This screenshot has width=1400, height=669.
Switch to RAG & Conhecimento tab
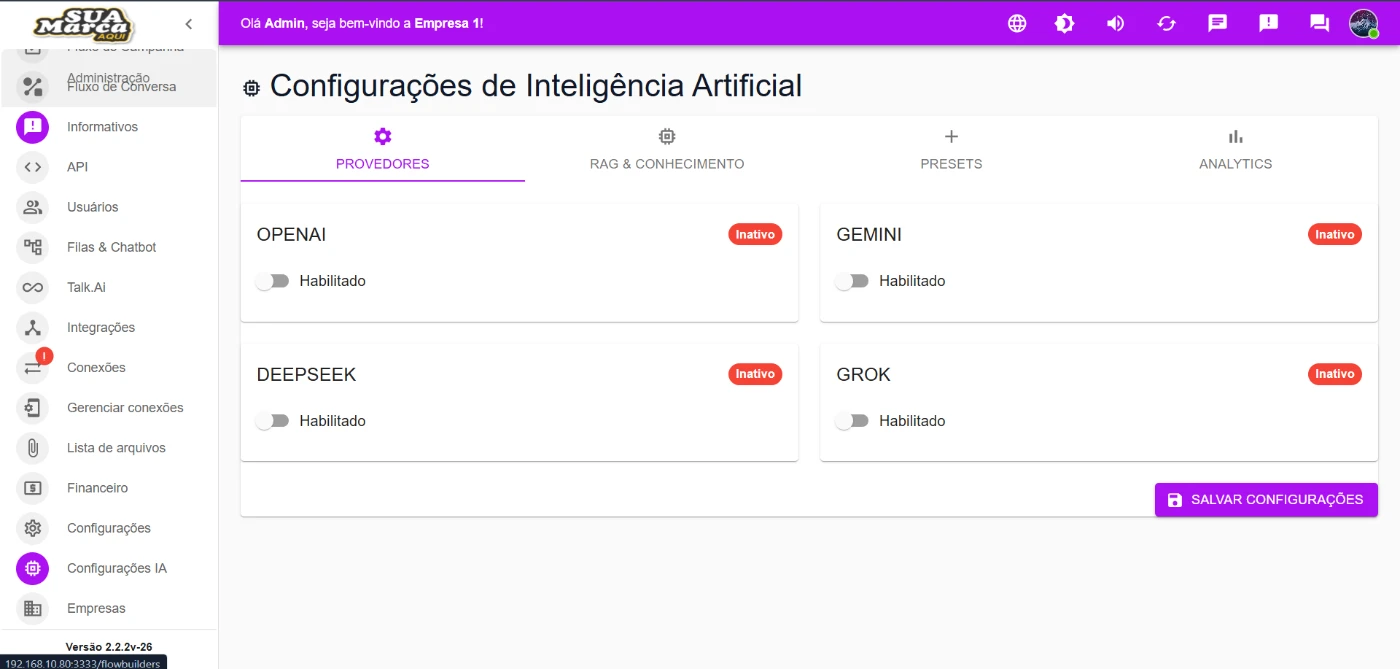667,149
